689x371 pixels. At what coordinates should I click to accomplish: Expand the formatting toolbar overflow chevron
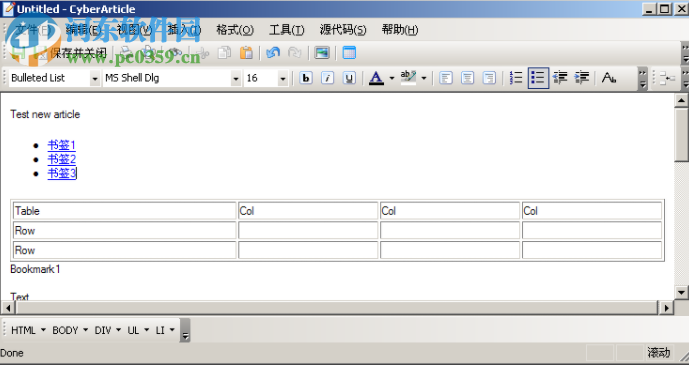pyautogui.click(x=643, y=78)
